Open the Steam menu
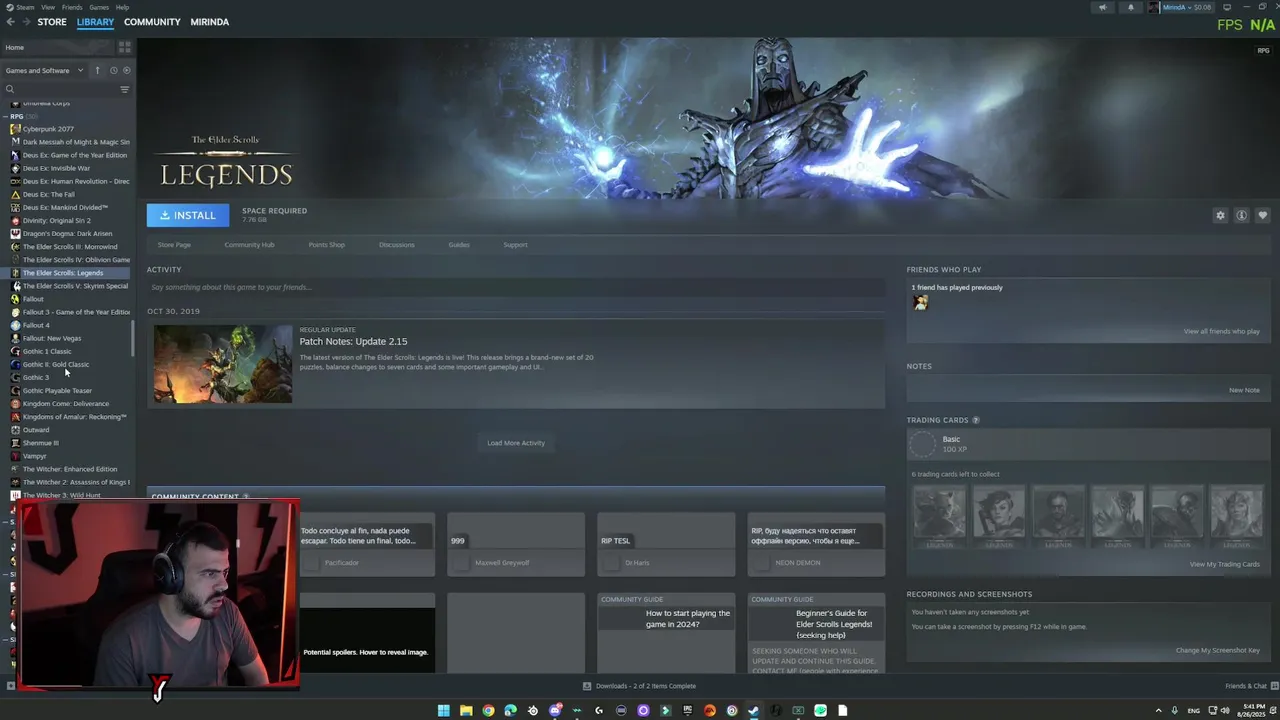 click(21, 7)
